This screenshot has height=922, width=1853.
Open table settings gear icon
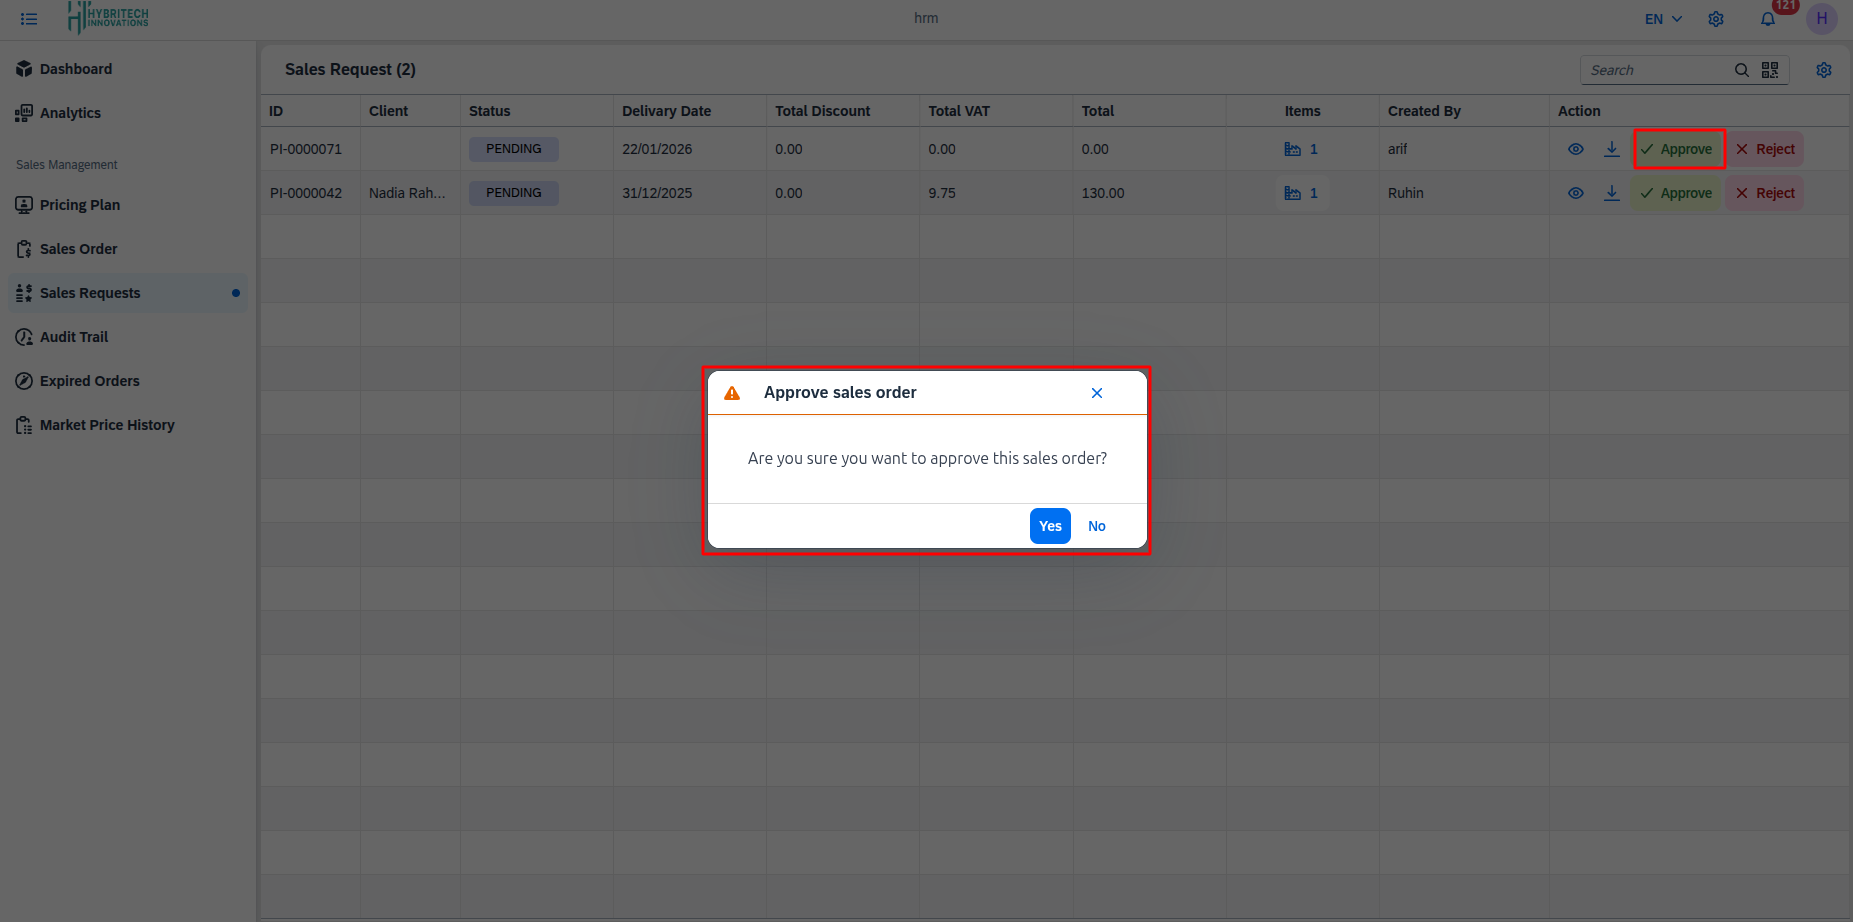[x=1824, y=70]
